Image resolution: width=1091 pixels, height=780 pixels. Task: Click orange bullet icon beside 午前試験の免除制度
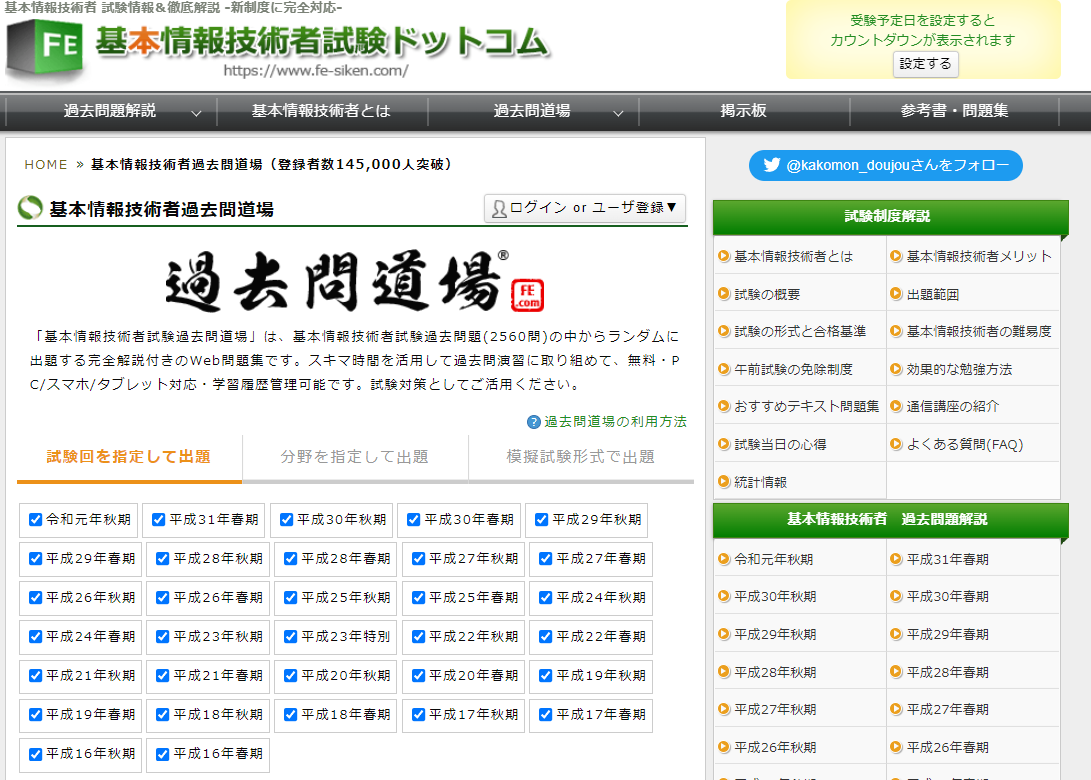tap(724, 369)
